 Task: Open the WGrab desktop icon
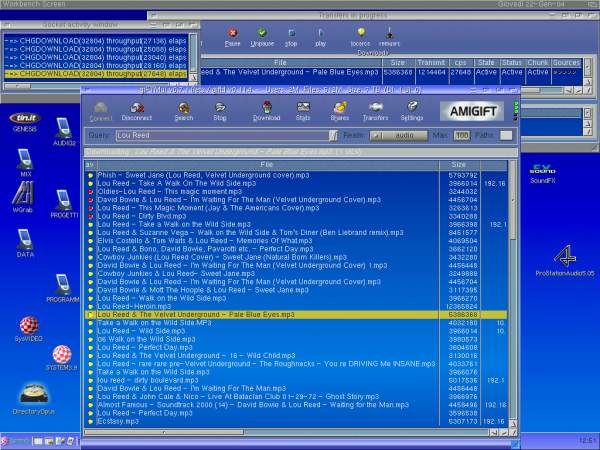(x=23, y=197)
